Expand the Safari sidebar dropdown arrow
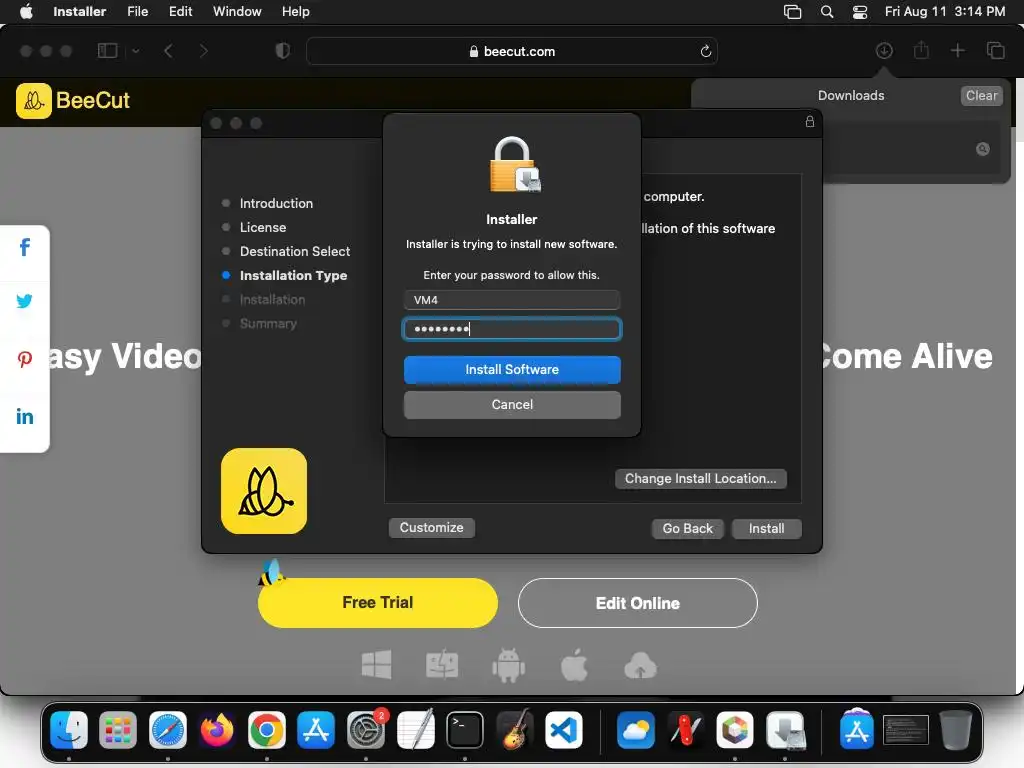 click(136, 51)
